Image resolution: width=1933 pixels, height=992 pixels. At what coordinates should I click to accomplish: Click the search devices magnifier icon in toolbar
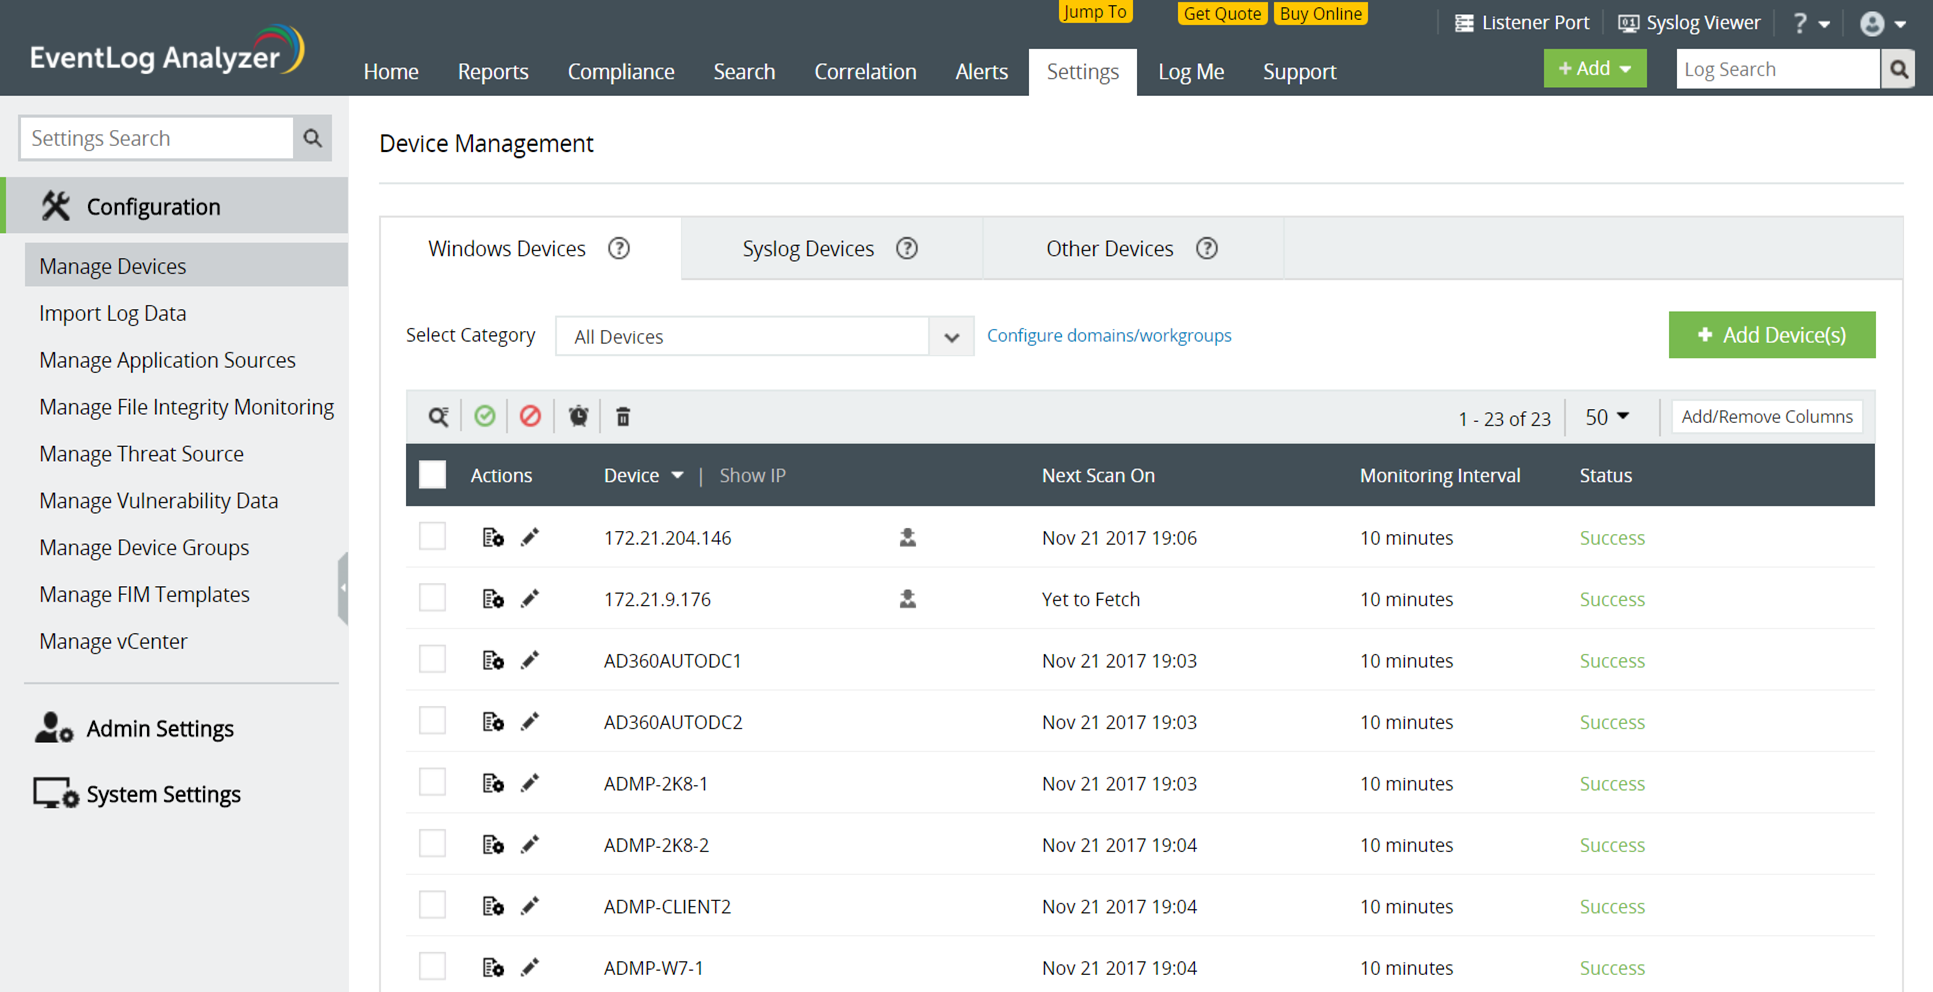pyautogui.click(x=438, y=416)
